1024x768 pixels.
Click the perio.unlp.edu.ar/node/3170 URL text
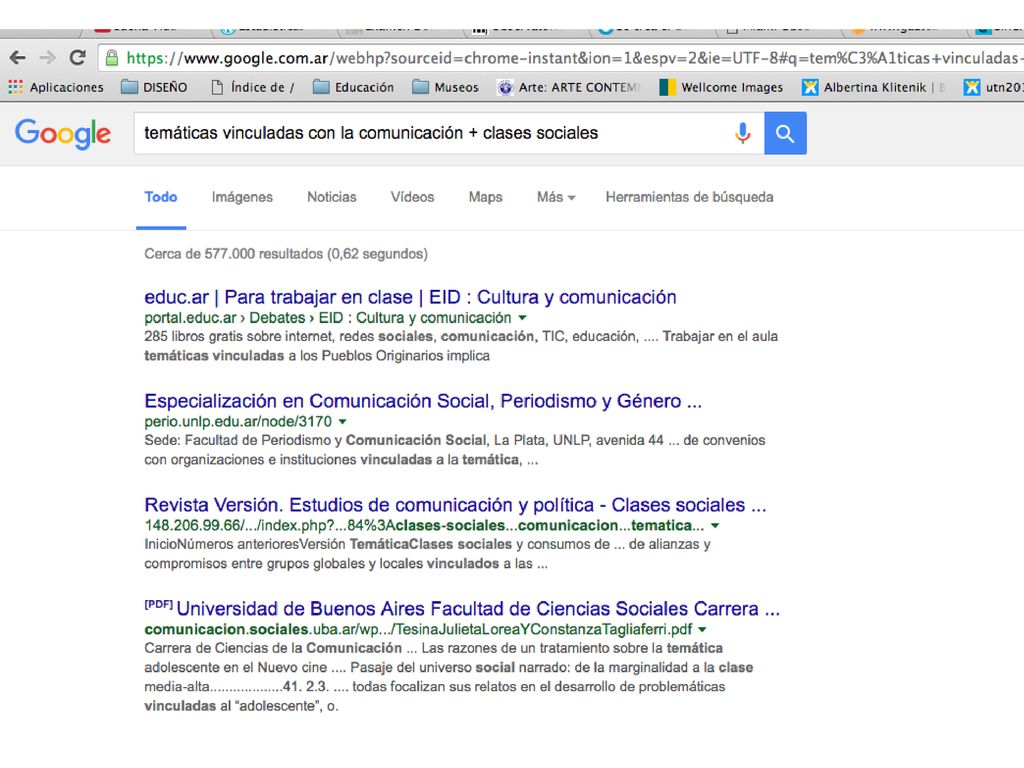[x=238, y=422]
